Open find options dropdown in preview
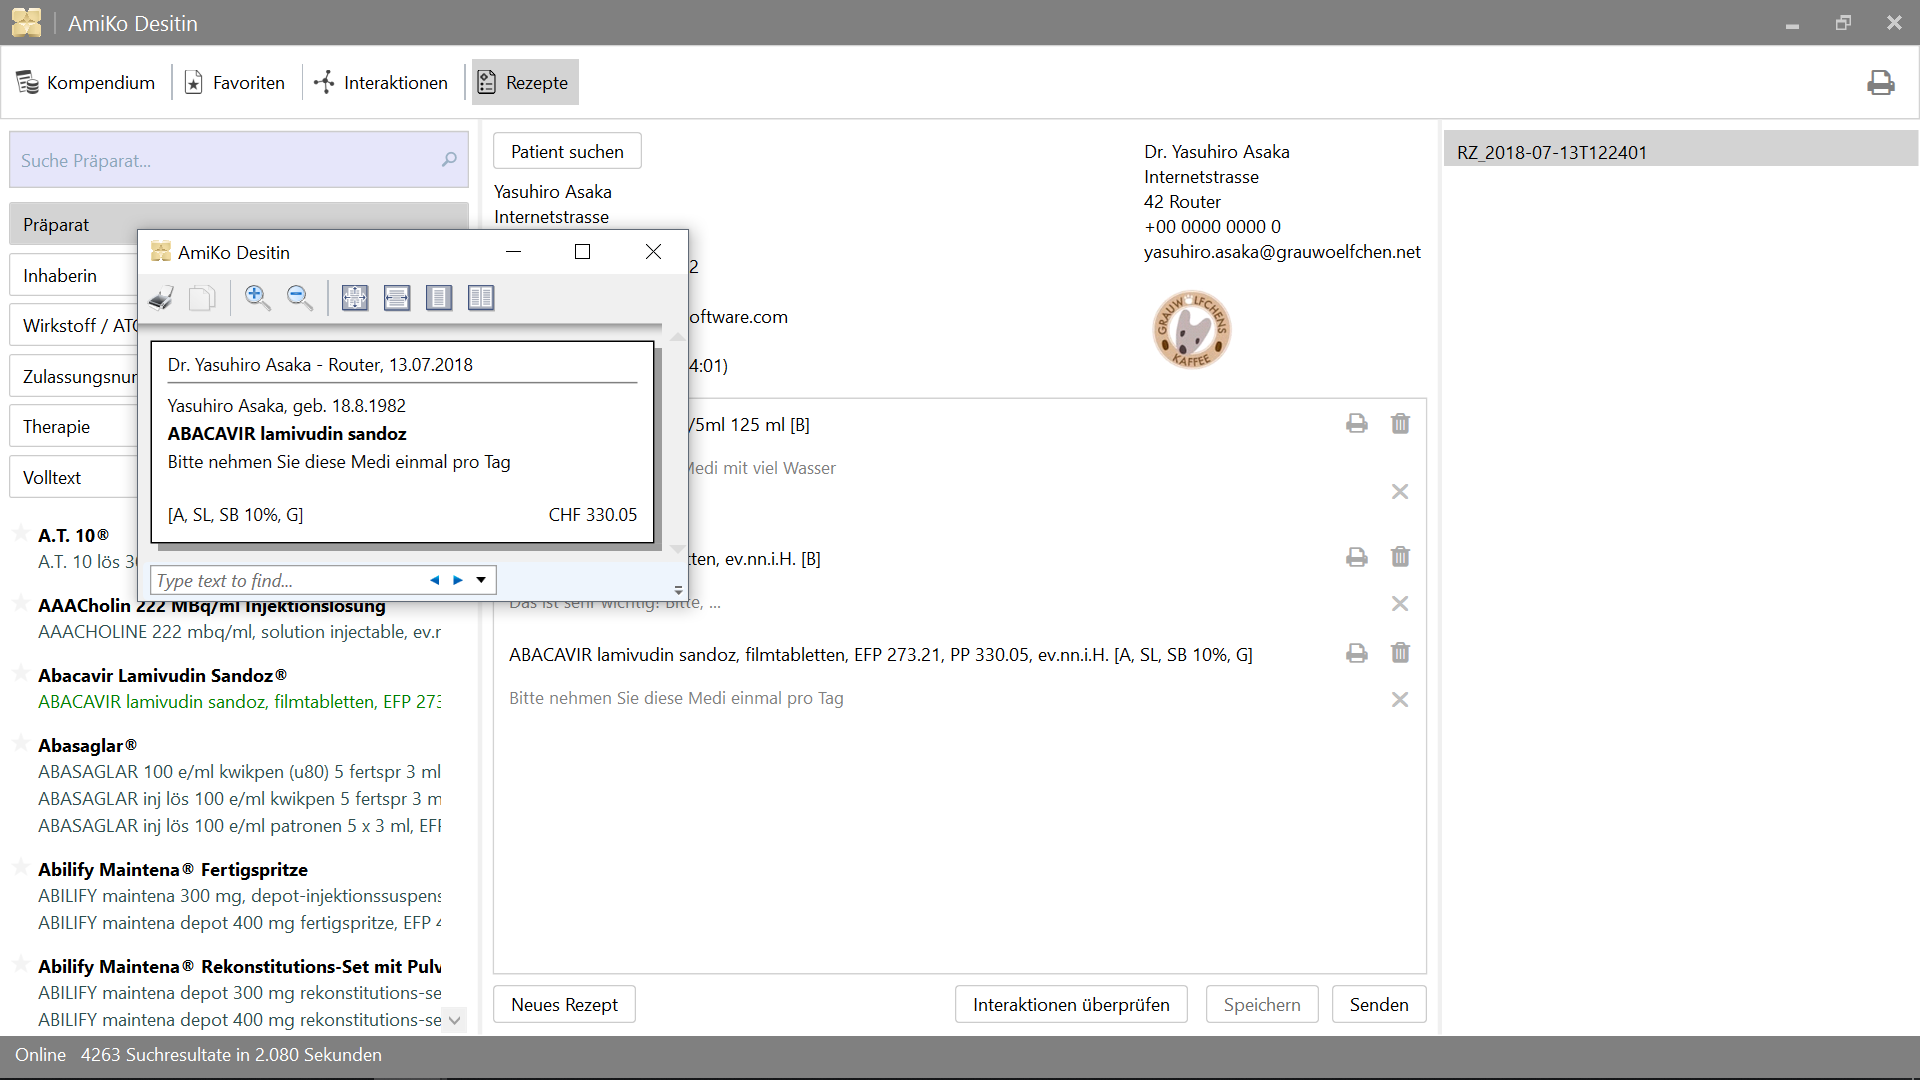This screenshot has height=1080, width=1920. (x=481, y=580)
